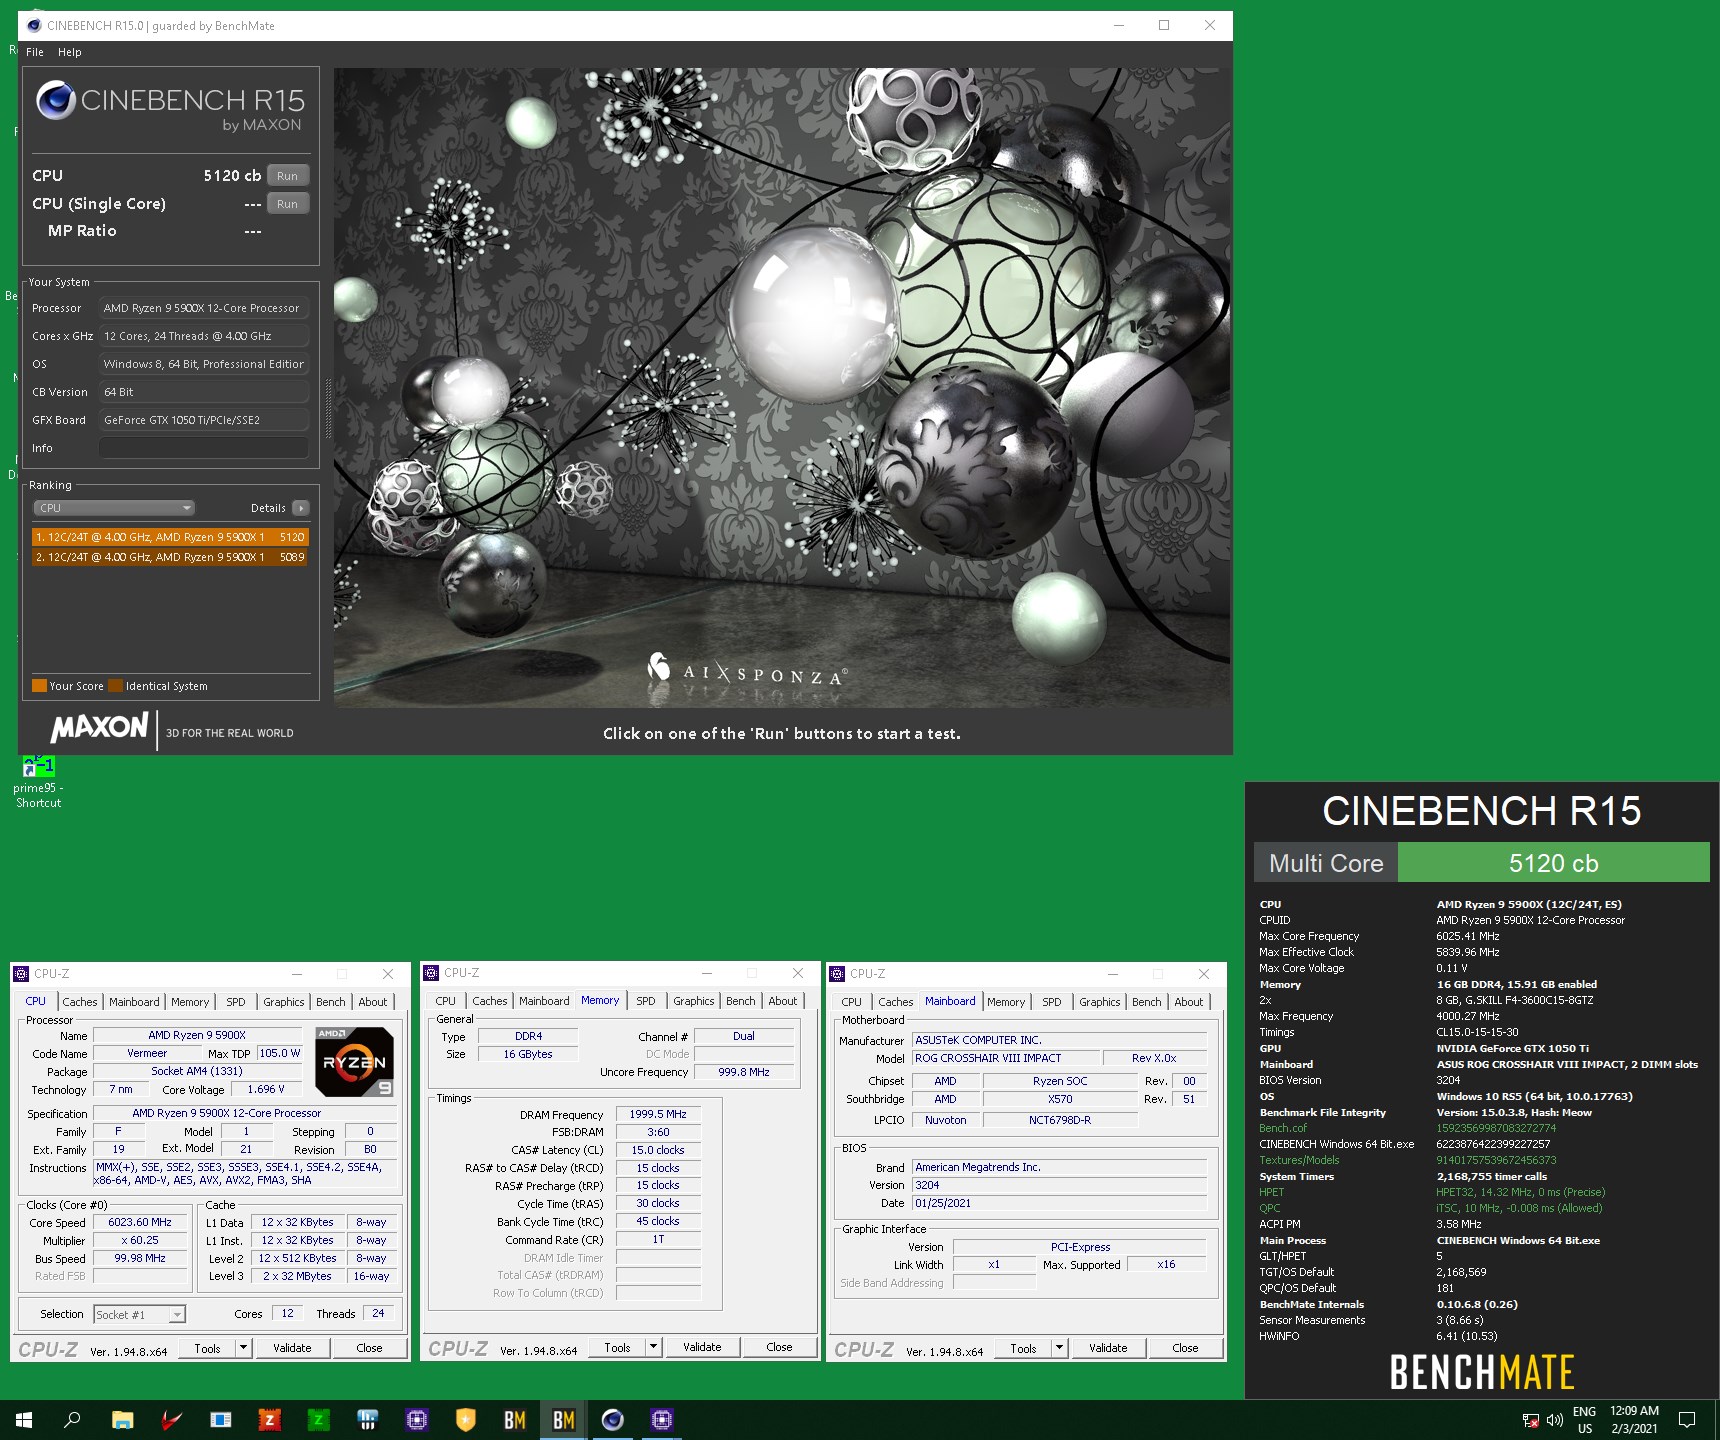Click the CPU-Z Mainboard window's title icon
This screenshot has height=1440, width=1720.
point(838,973)
